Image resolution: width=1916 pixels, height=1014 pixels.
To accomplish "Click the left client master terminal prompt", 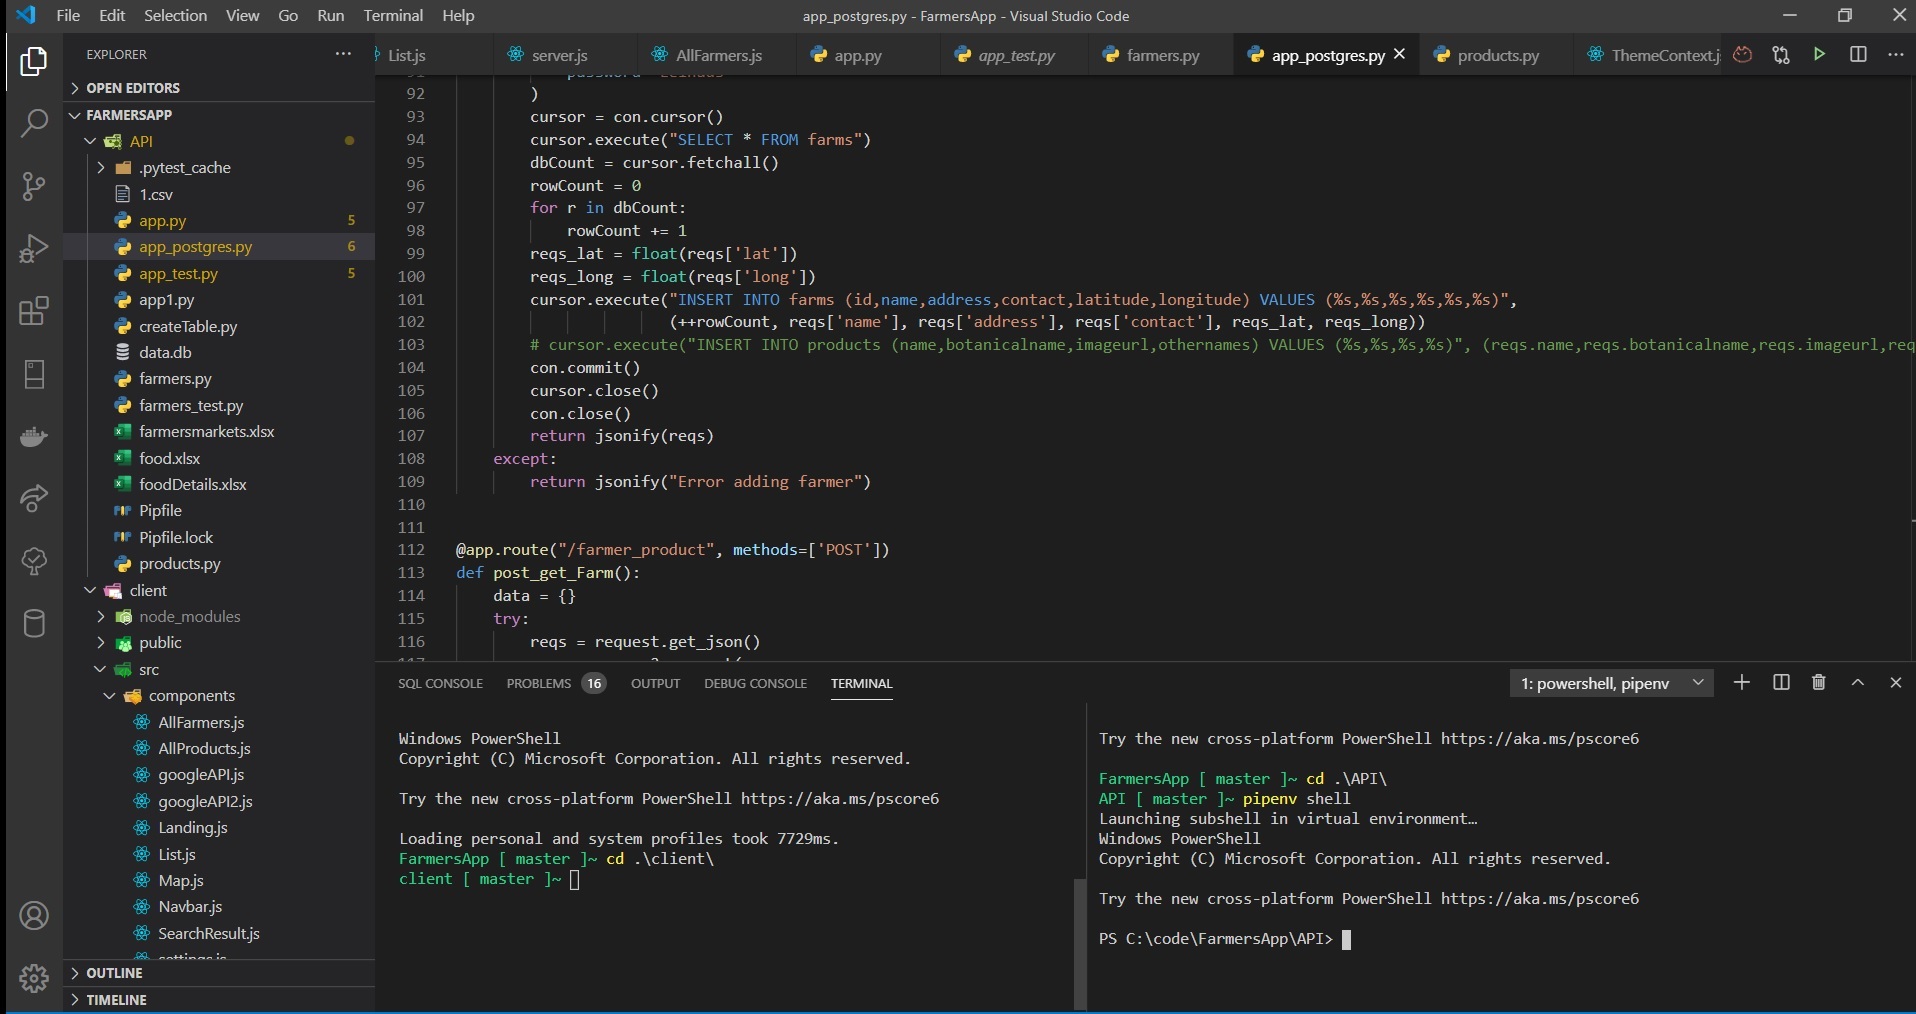I will point(480,879).
